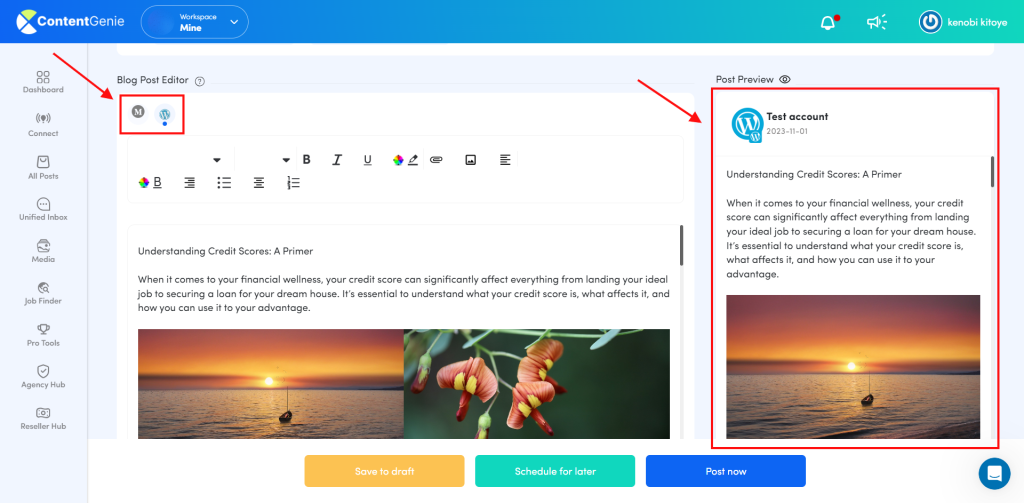Align text left

coord(505,159)
